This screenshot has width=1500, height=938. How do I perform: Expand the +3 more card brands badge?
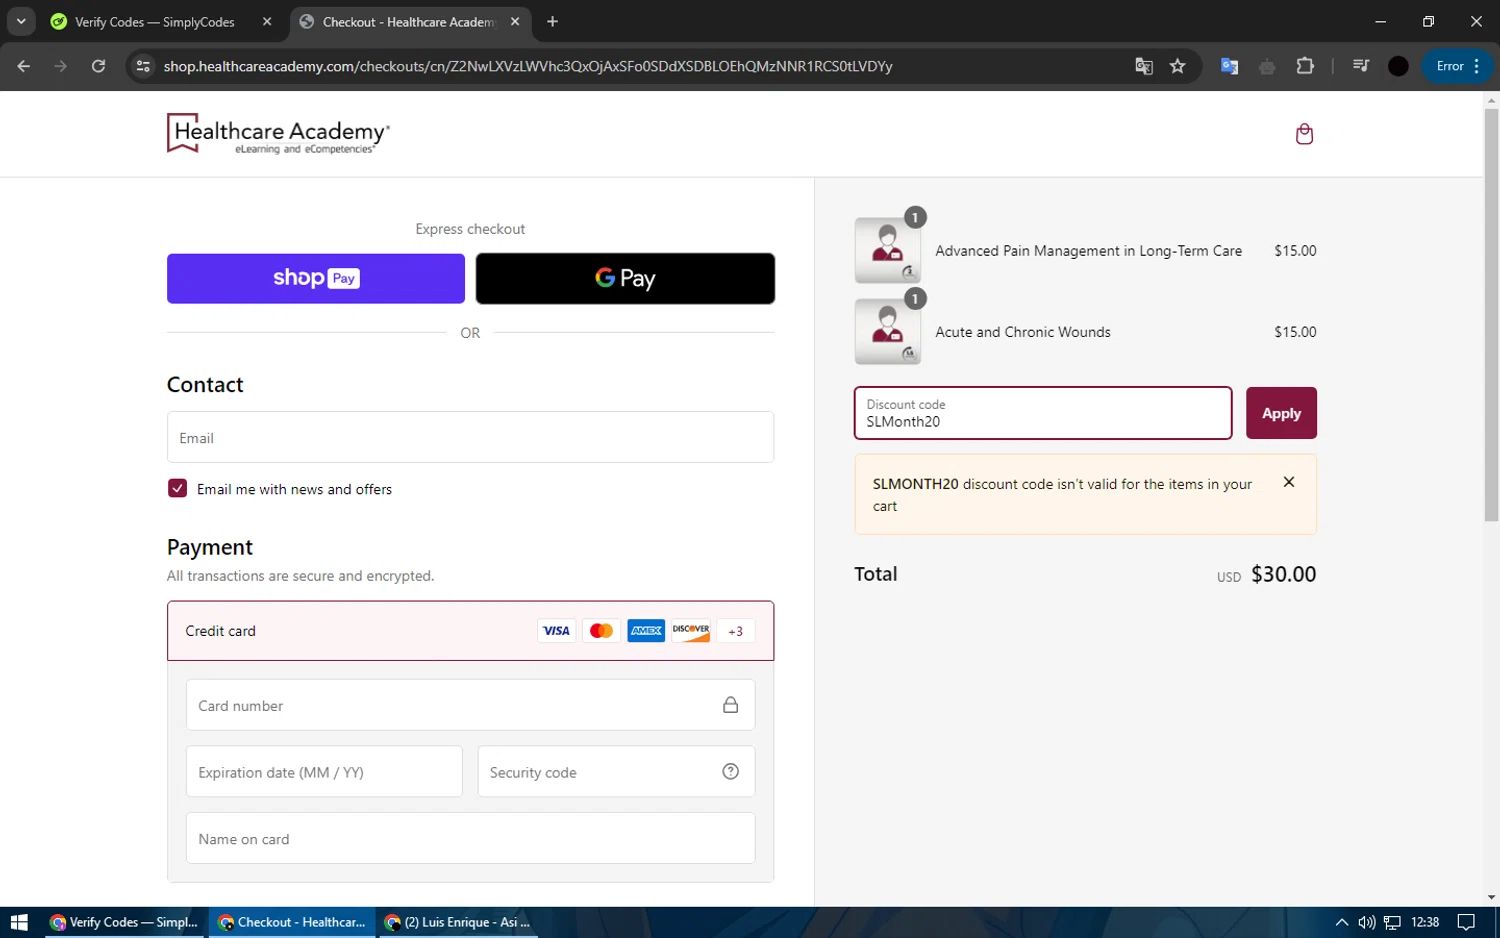(736, 631)
